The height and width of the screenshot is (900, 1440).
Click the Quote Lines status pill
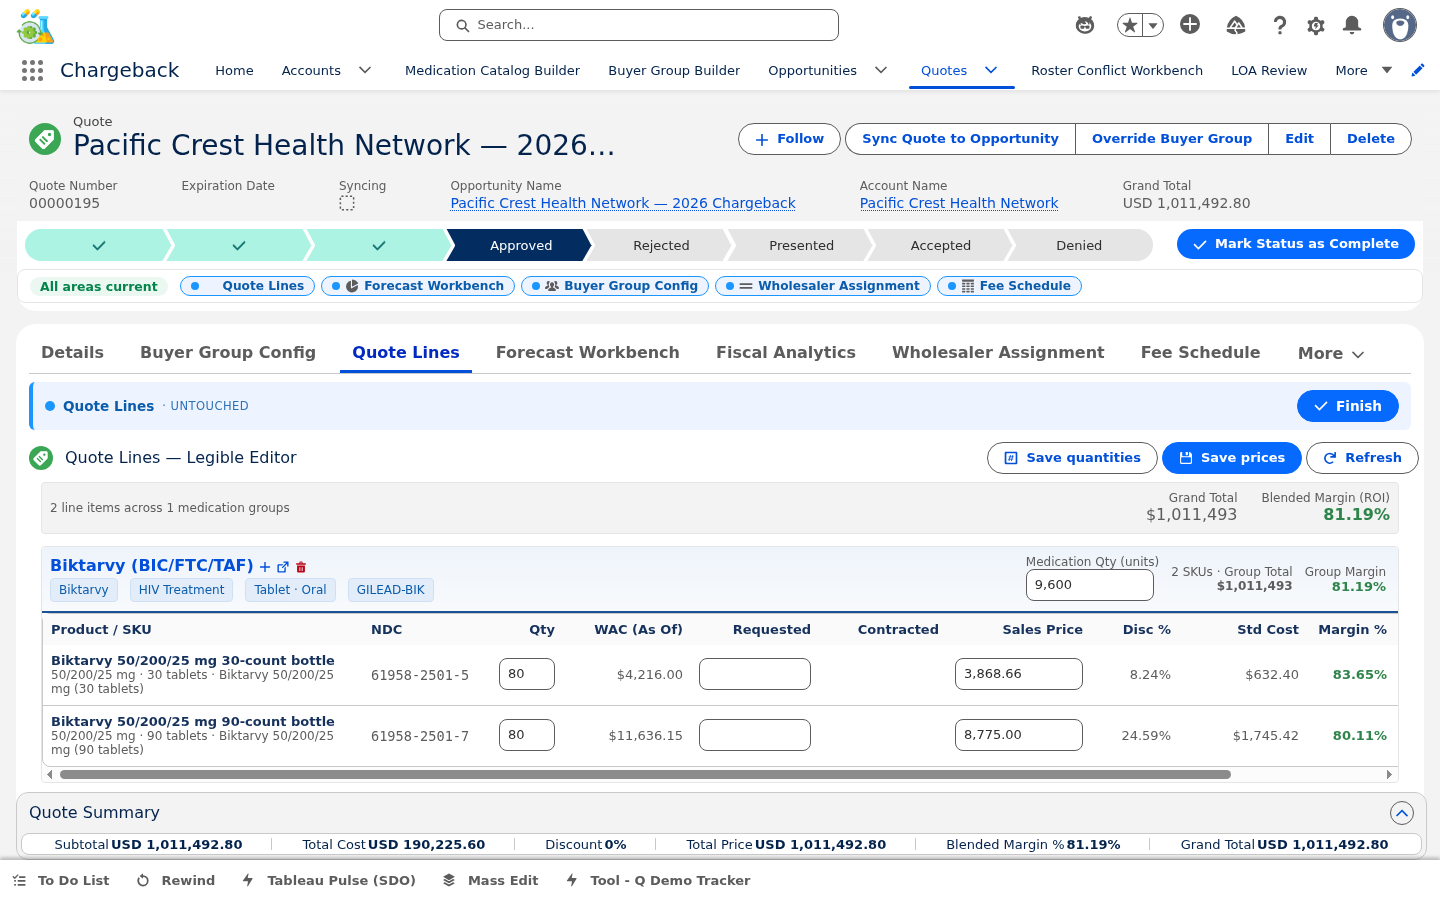(248, 286)
